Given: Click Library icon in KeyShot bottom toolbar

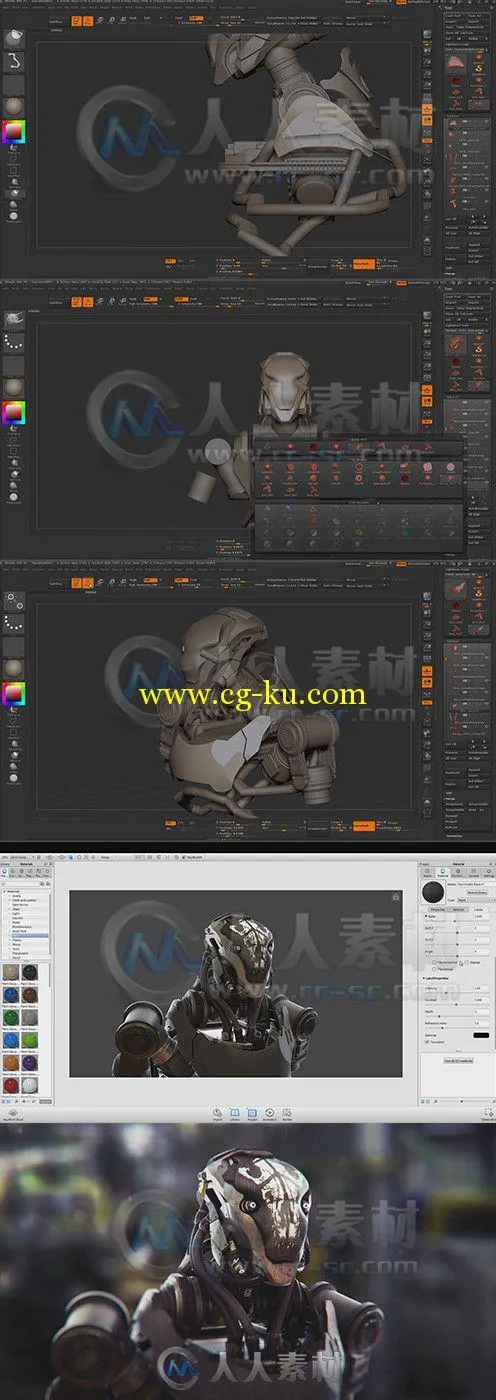Looking at the screenshot, I should coord(235,1112).
